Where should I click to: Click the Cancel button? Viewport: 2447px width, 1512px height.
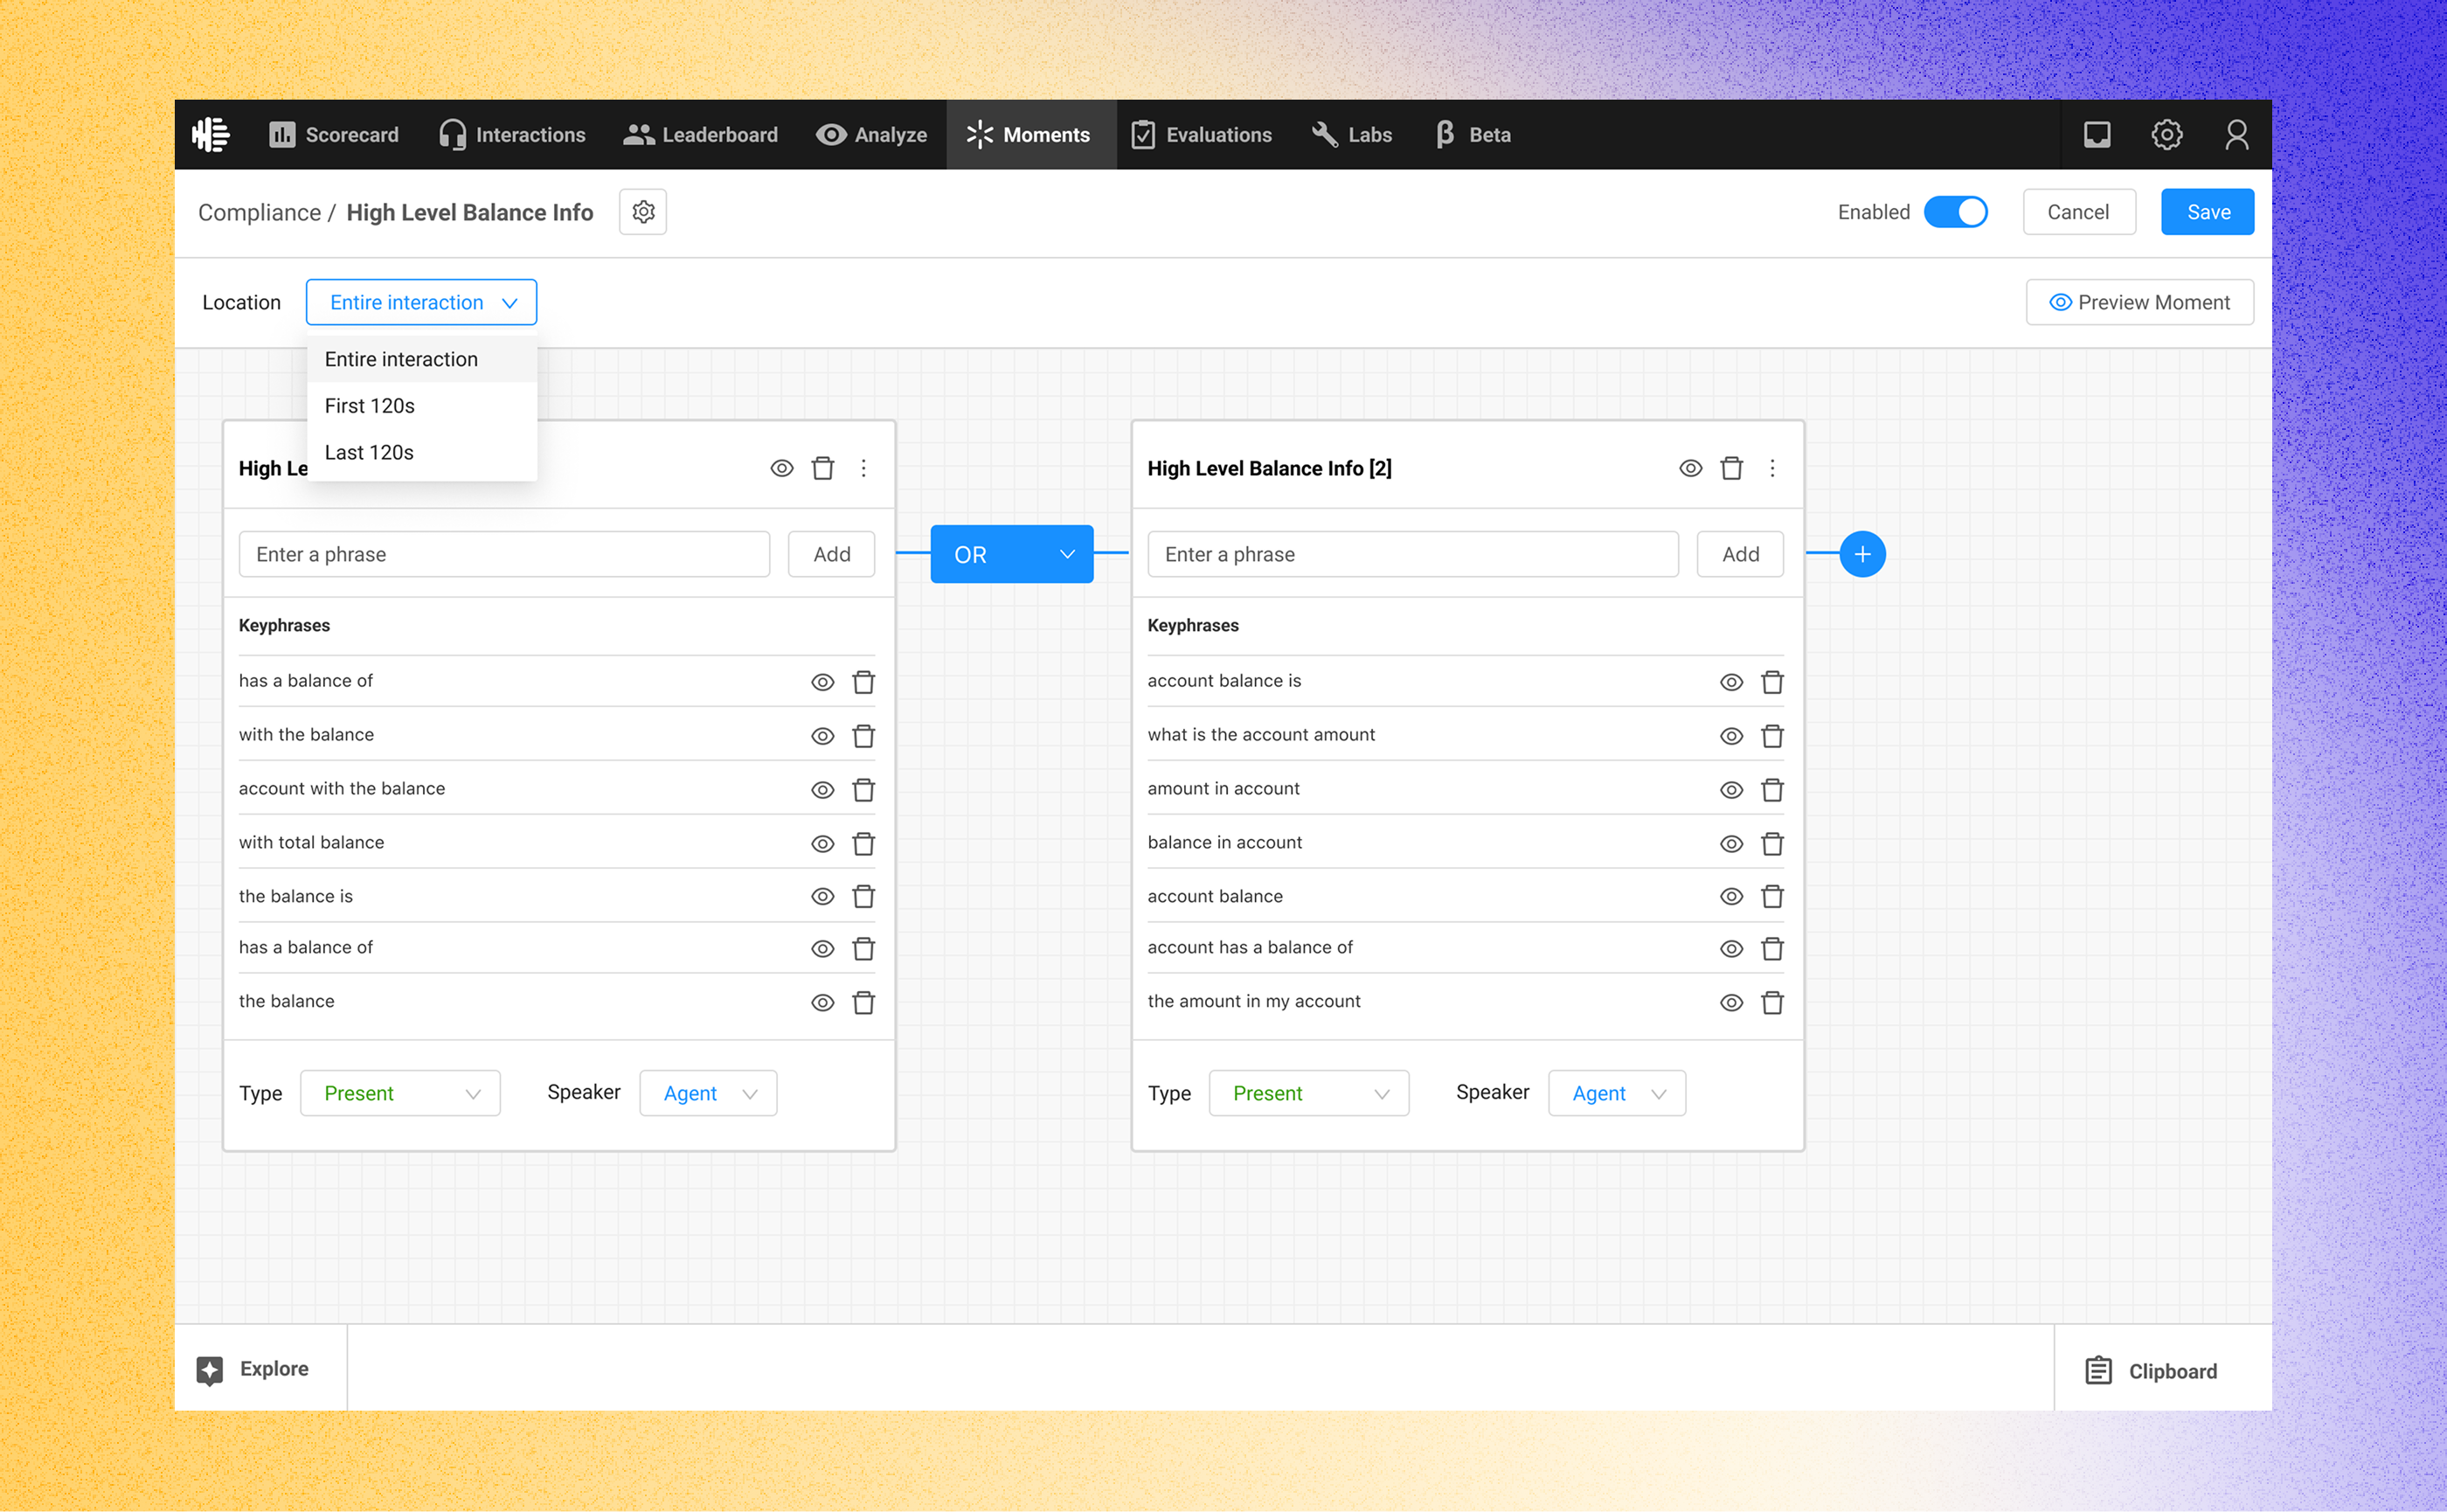coord(2078,212)
